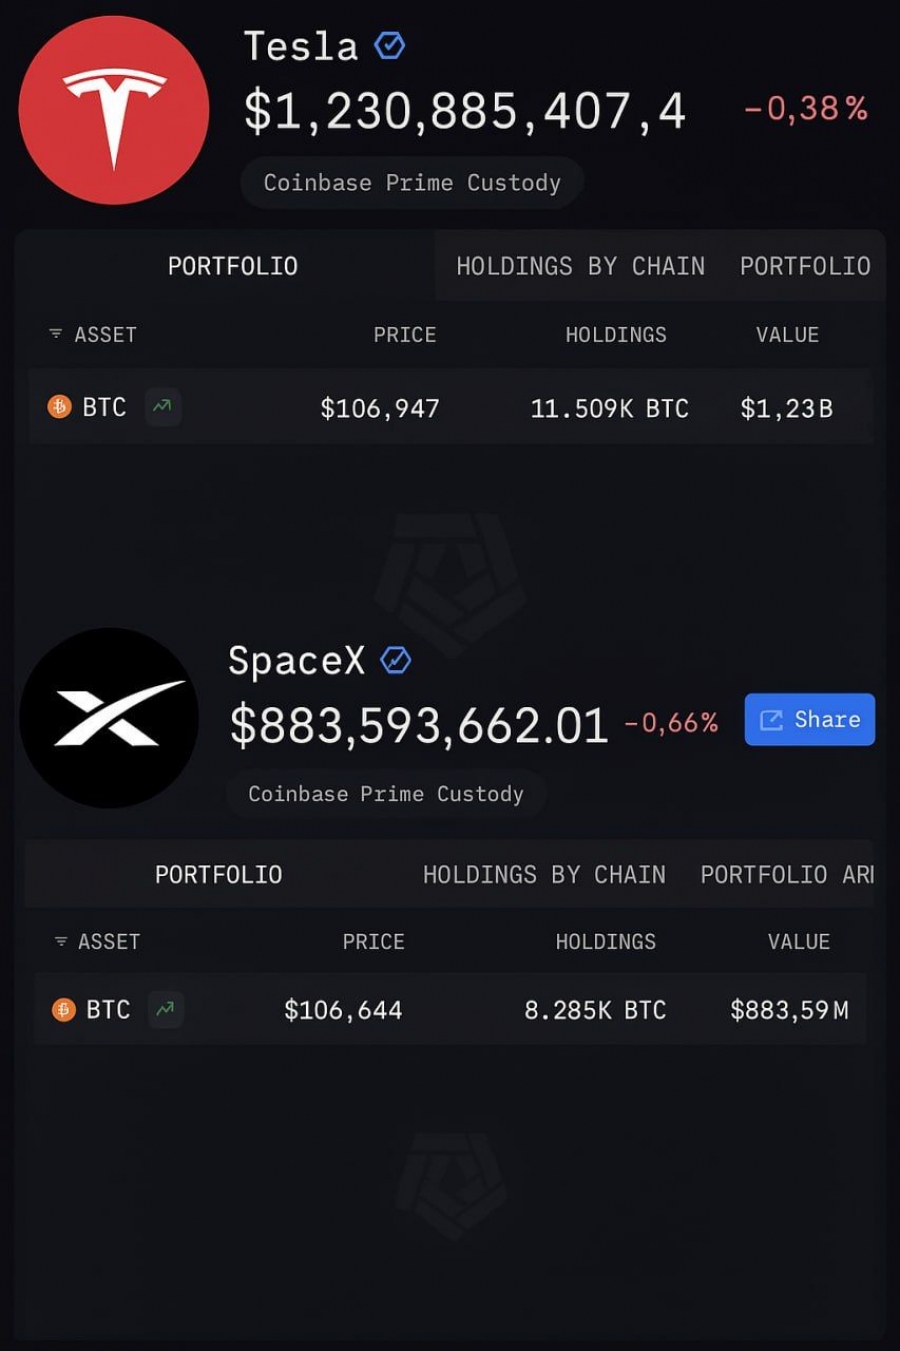The width and height of the screenshot is (900, 1351).
Task: Sort Tesla's table by the PRICE column
Action: click(405, 335)
